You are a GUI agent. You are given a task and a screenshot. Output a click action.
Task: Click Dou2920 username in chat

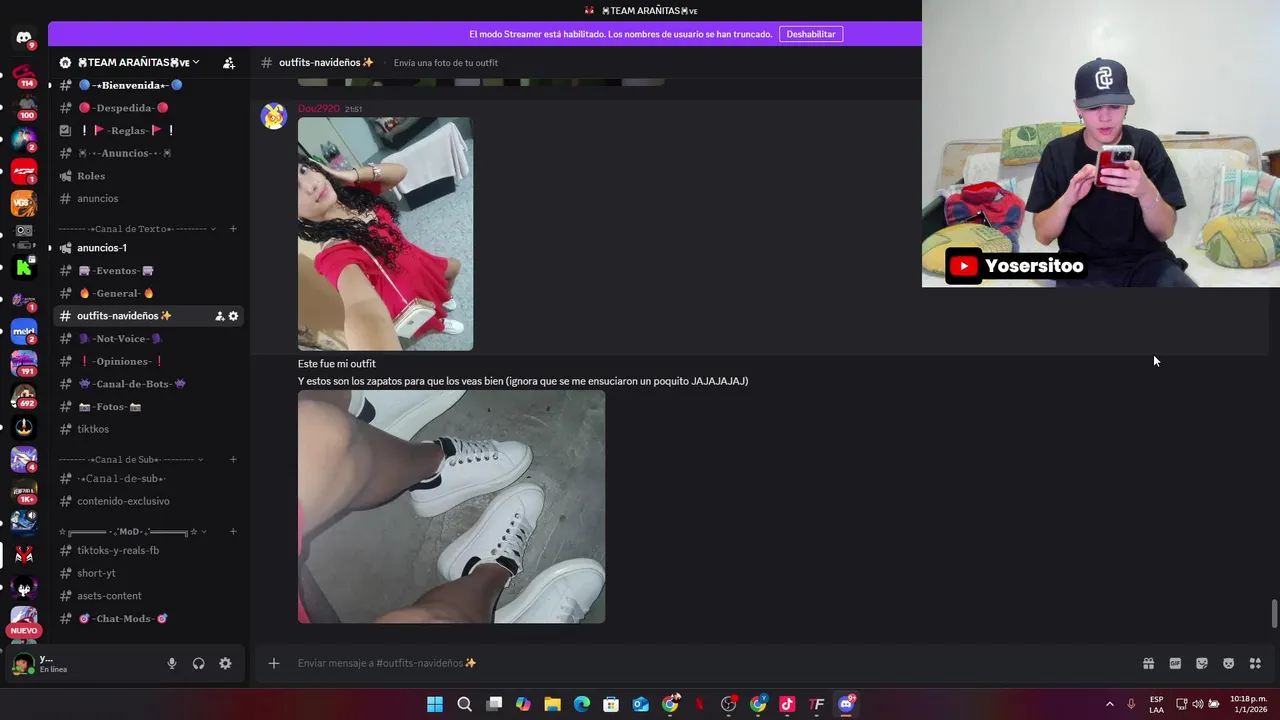pos(319,109)
